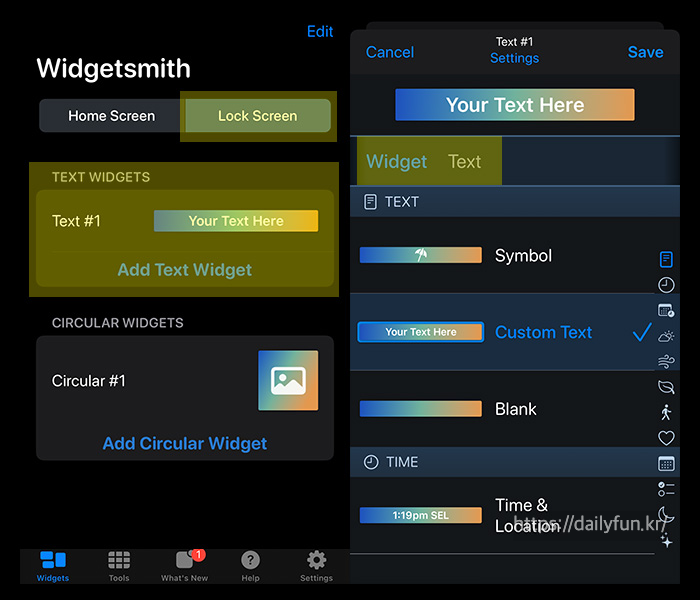Click the Settings label under Text #1 title
The width and height of the screenshot is (700, 600).
[x=514, y=58]
